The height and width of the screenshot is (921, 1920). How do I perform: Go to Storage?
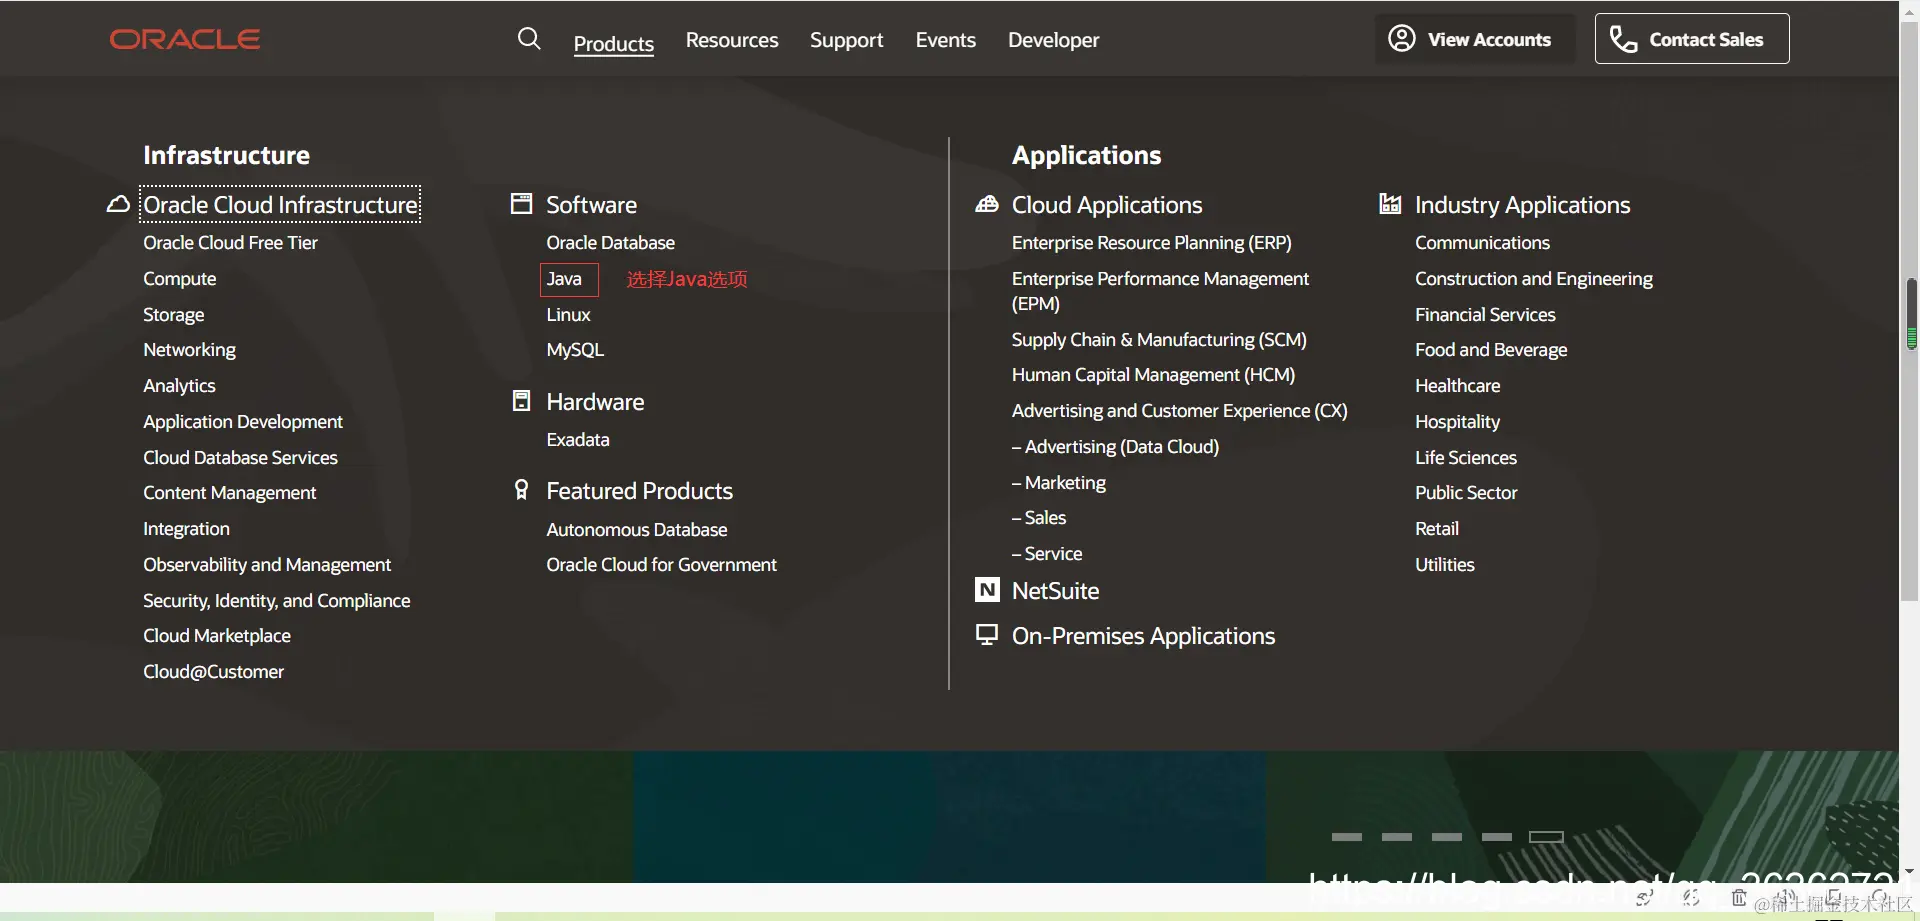tap(174, 315)
